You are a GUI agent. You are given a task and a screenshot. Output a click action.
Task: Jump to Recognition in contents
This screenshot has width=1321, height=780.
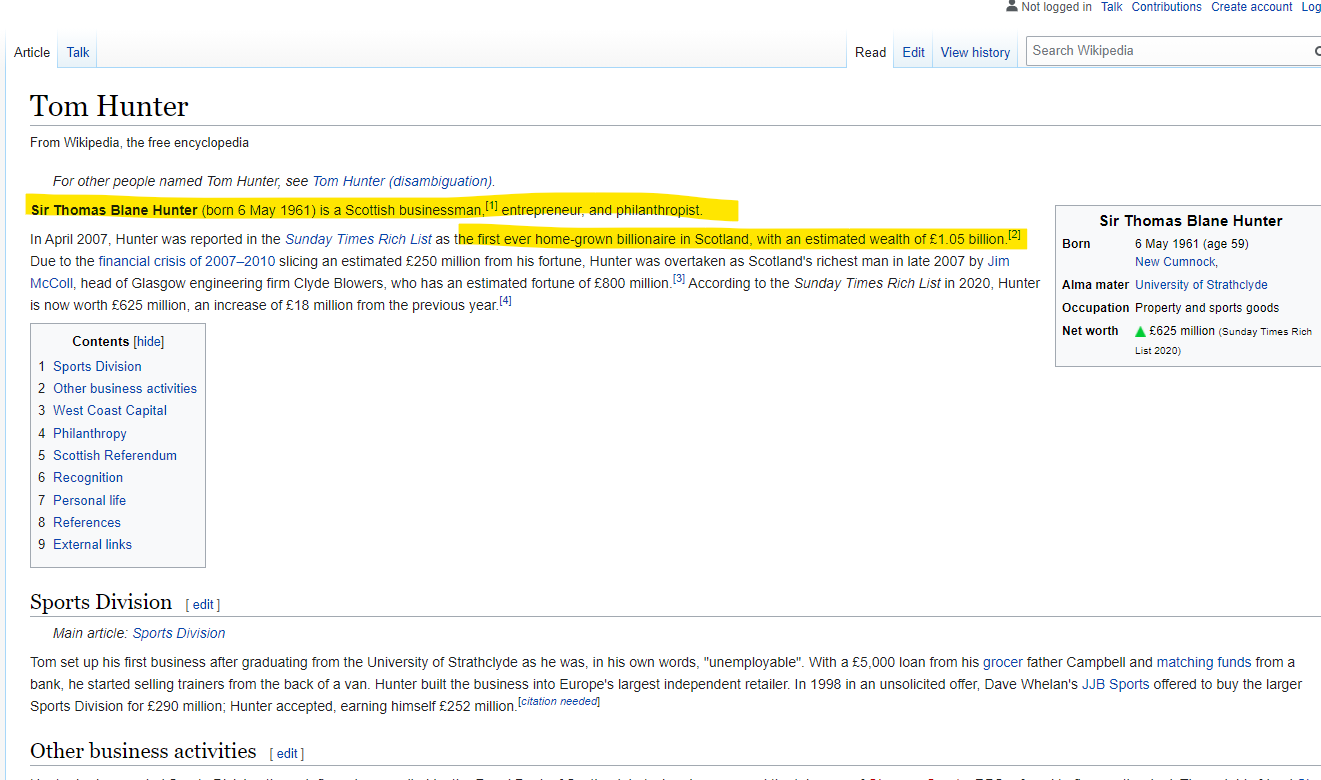pos(88,477)
